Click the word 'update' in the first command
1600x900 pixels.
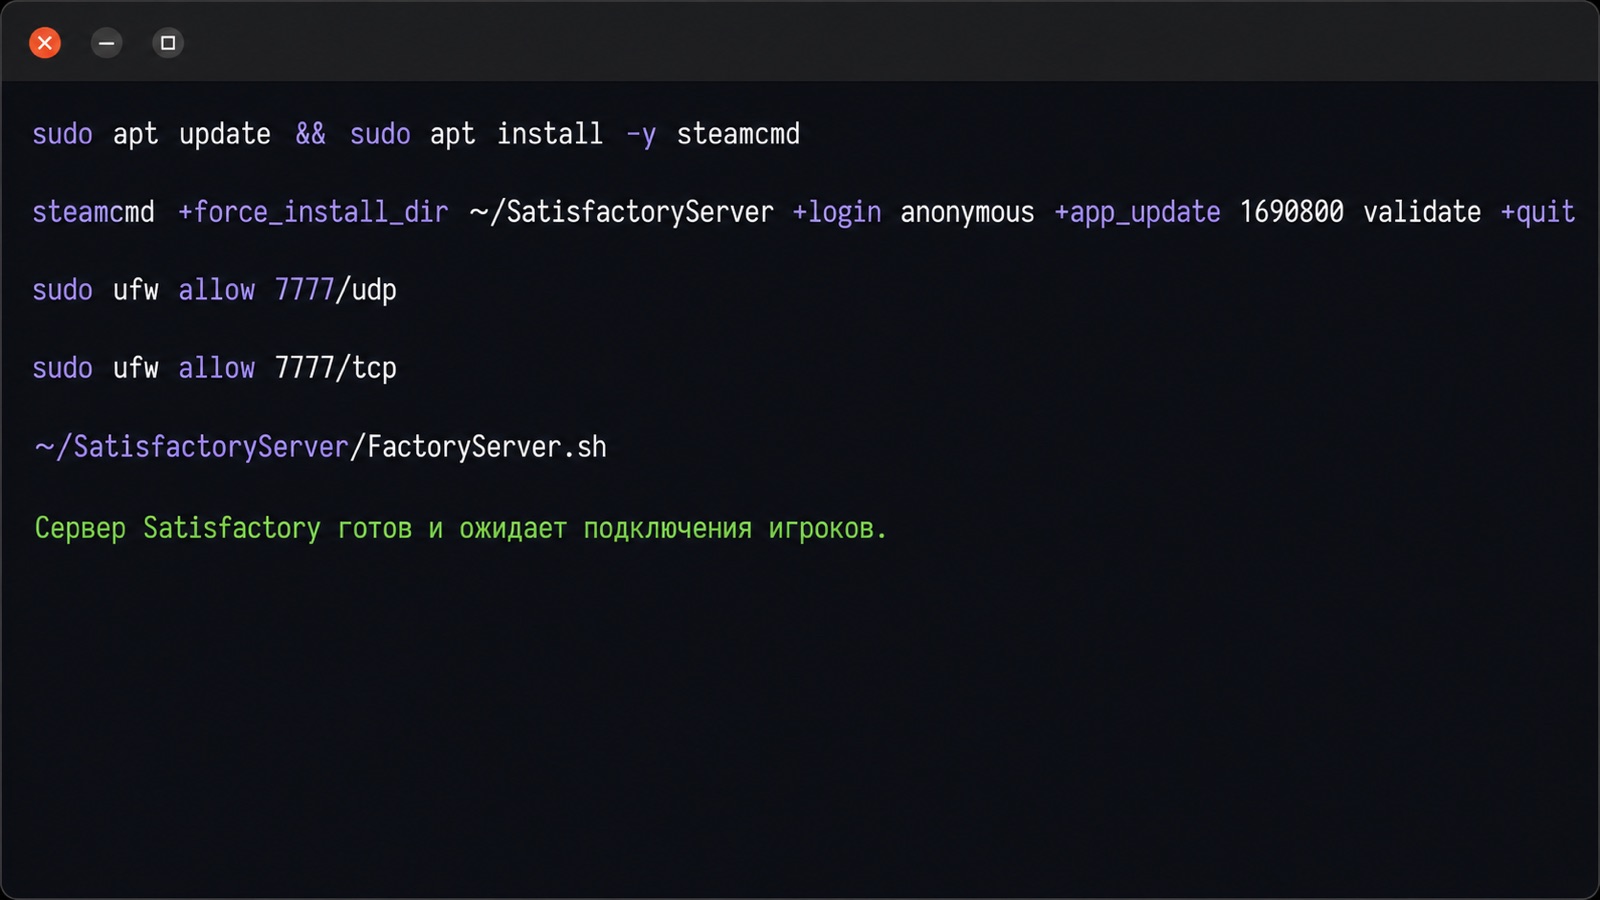click(x=225, y=134)
